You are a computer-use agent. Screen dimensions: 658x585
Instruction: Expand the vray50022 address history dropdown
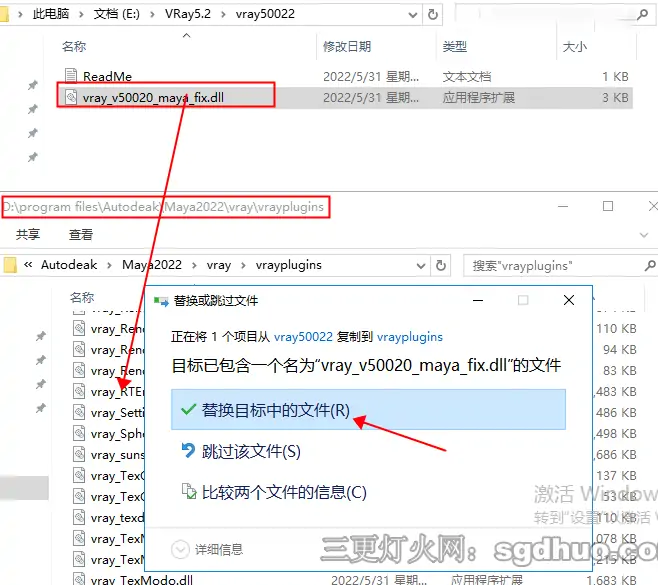coord(413,15)
